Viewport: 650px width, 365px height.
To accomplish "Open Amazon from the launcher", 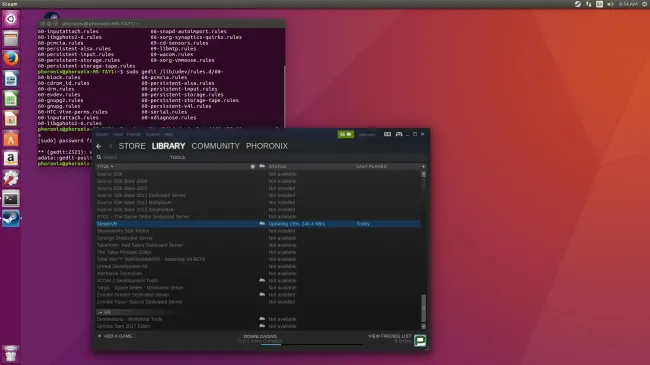I will pyautogui.click(x=11, y=158).
